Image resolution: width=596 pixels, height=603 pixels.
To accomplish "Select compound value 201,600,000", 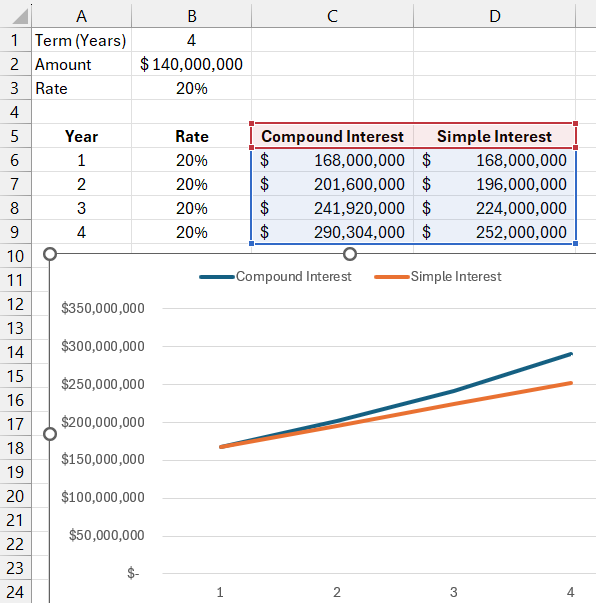I will (x=333, y=184).
